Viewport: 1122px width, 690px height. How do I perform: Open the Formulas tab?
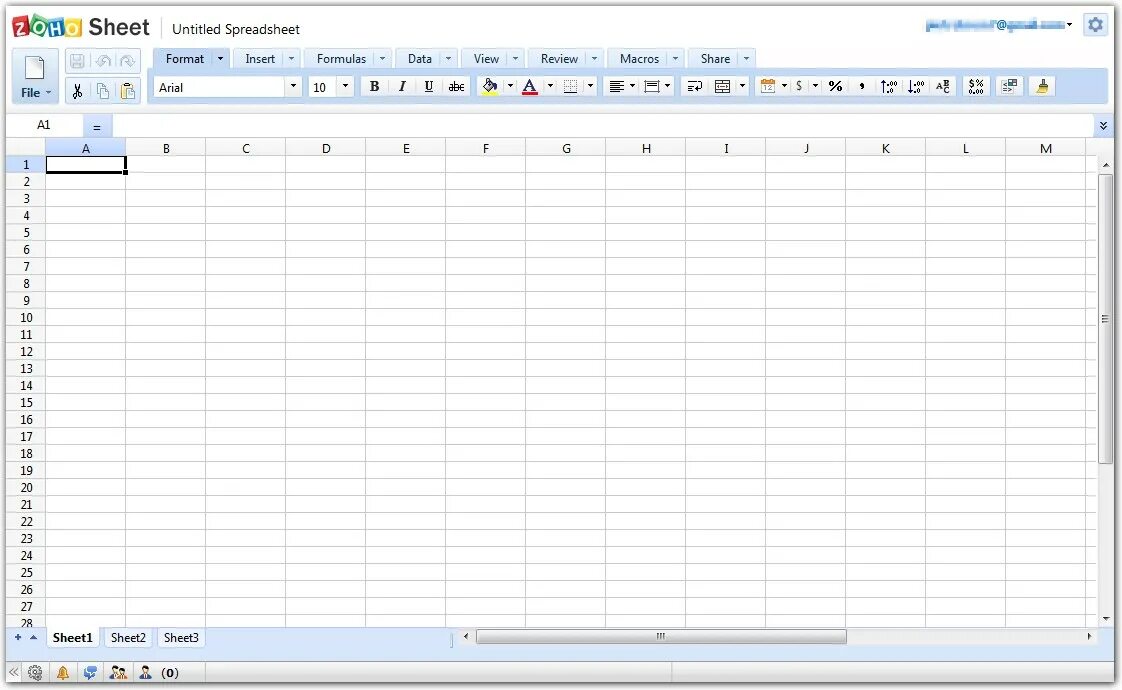341,59
